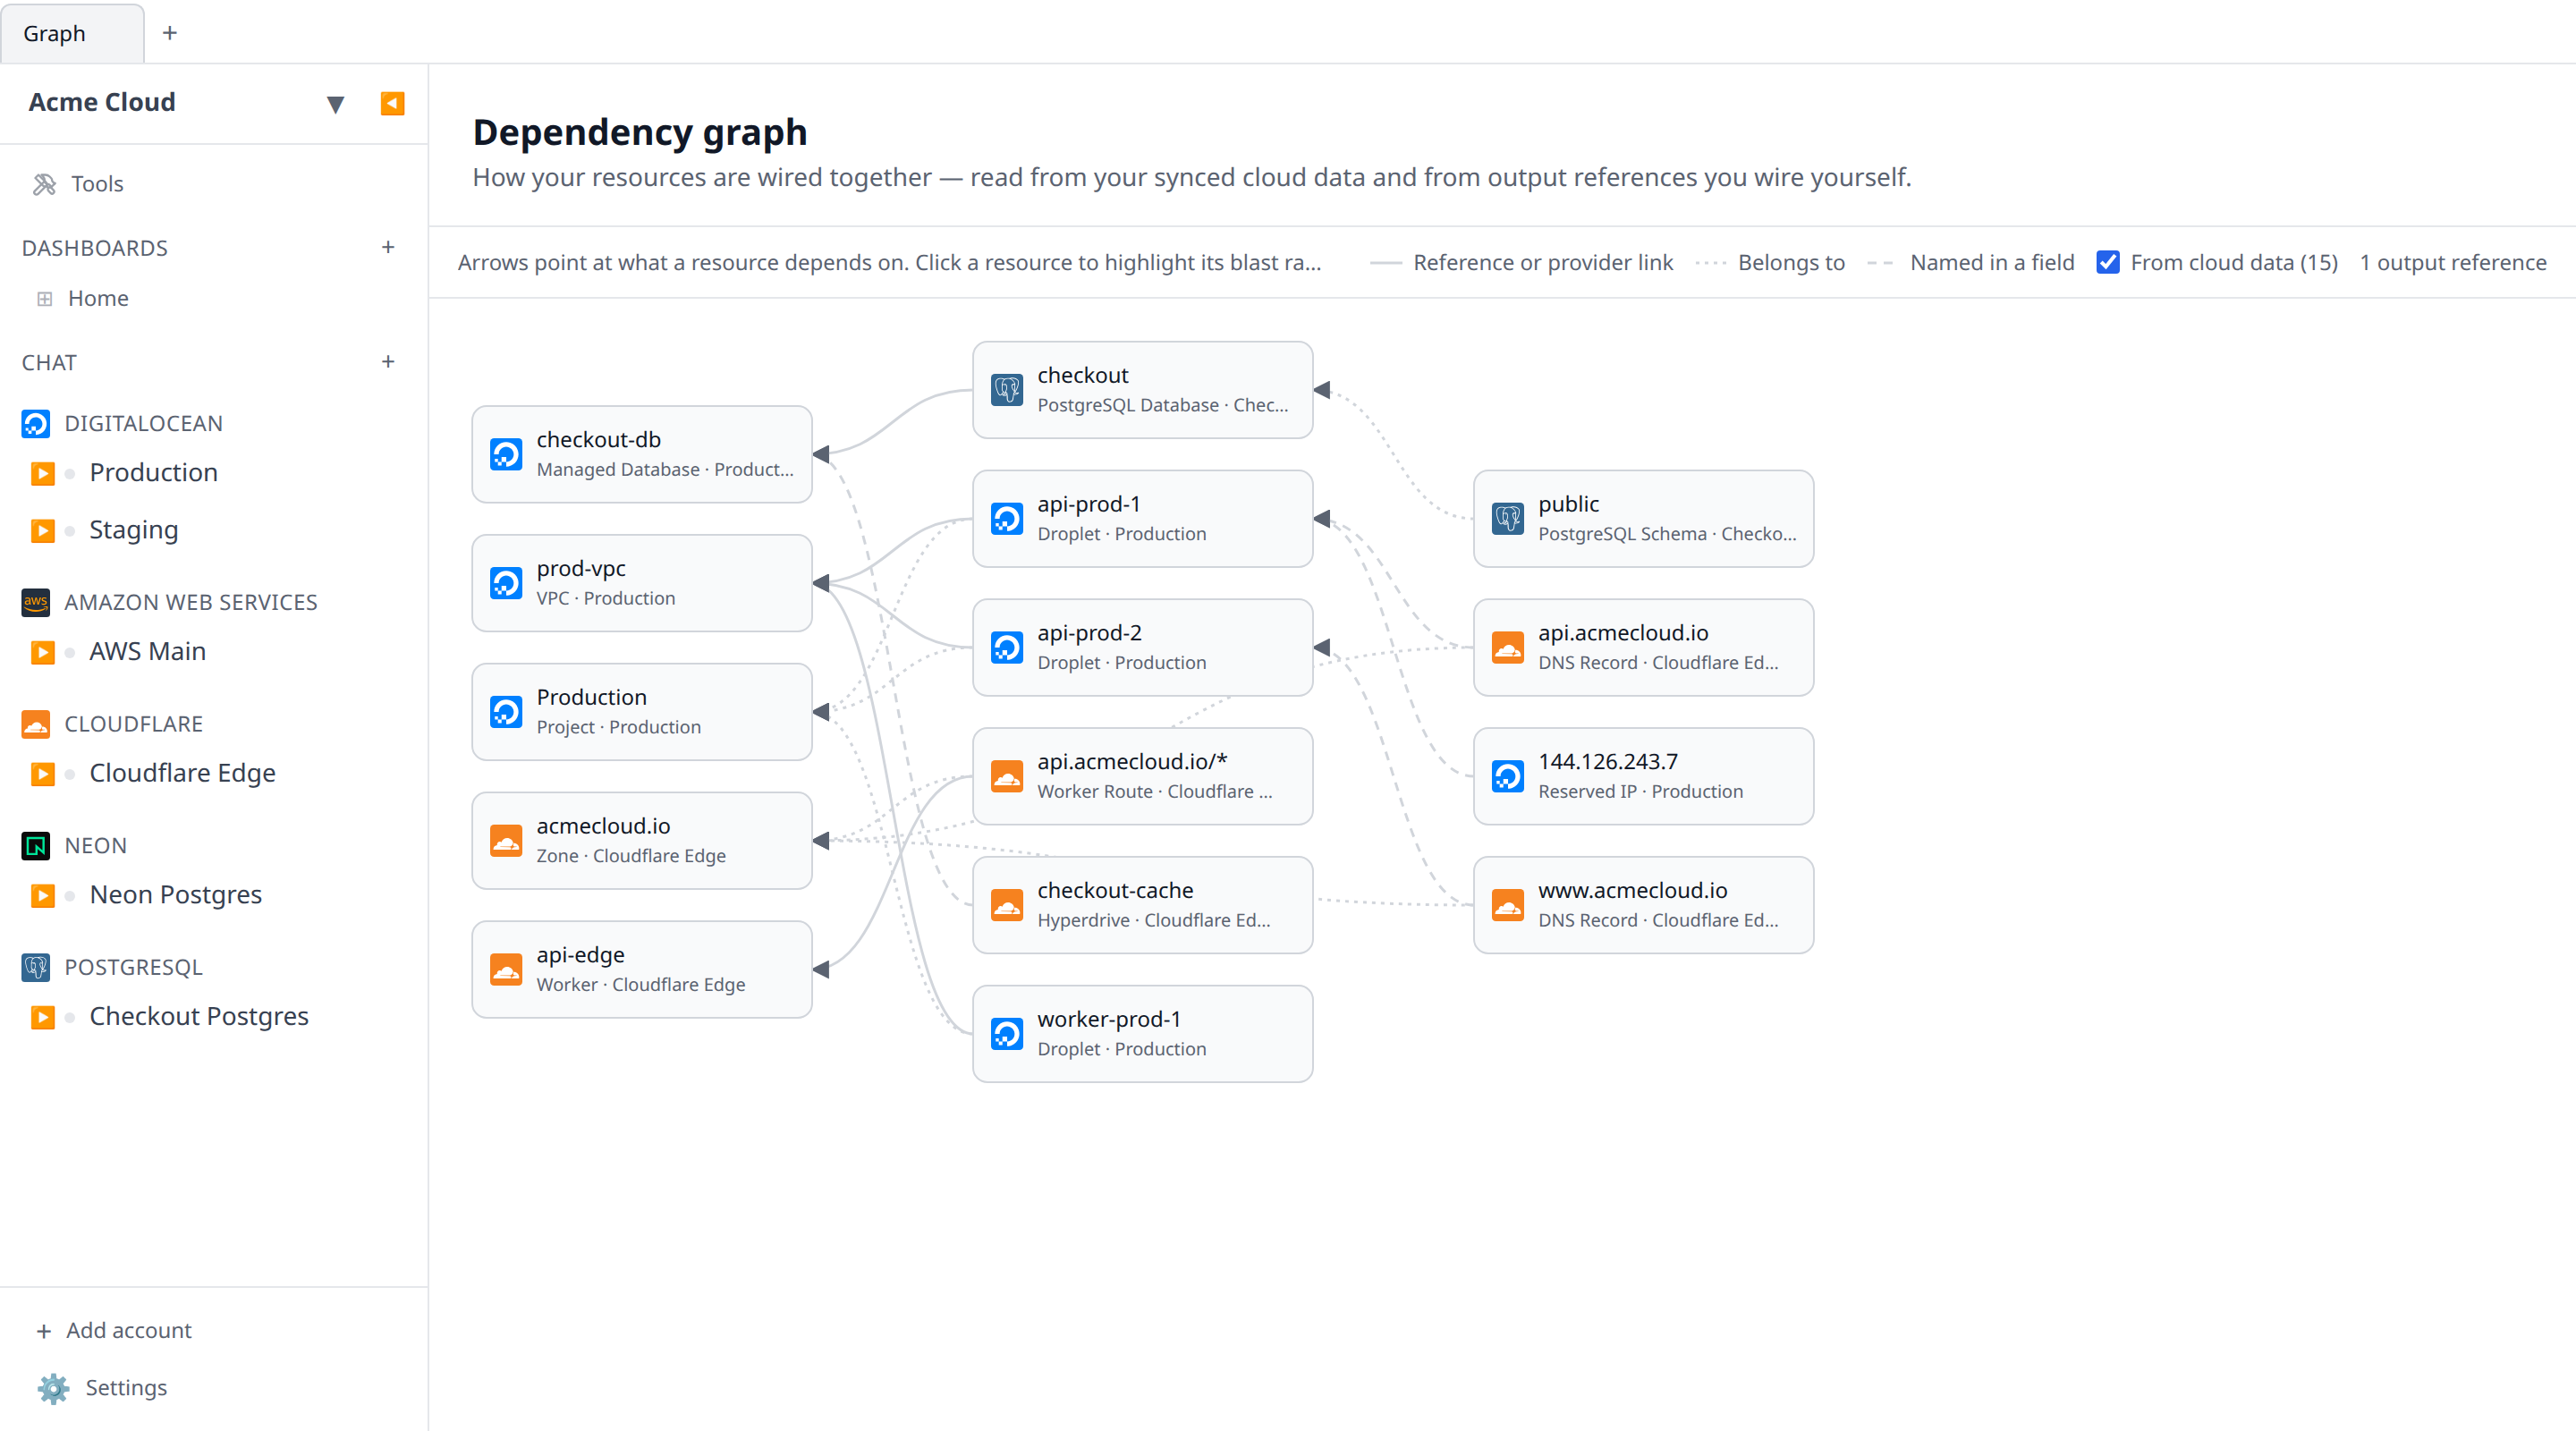
Task: Click the api-edge worker node icon
Action: (x=506, y=970)
